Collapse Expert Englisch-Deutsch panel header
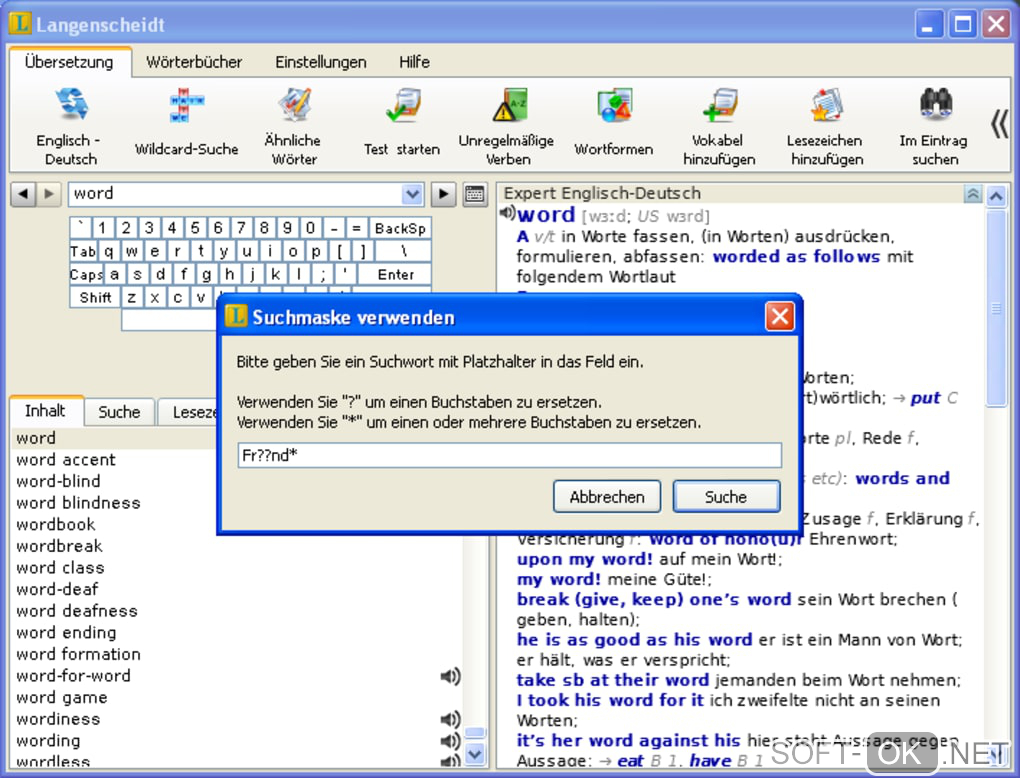 coord(973,194)
